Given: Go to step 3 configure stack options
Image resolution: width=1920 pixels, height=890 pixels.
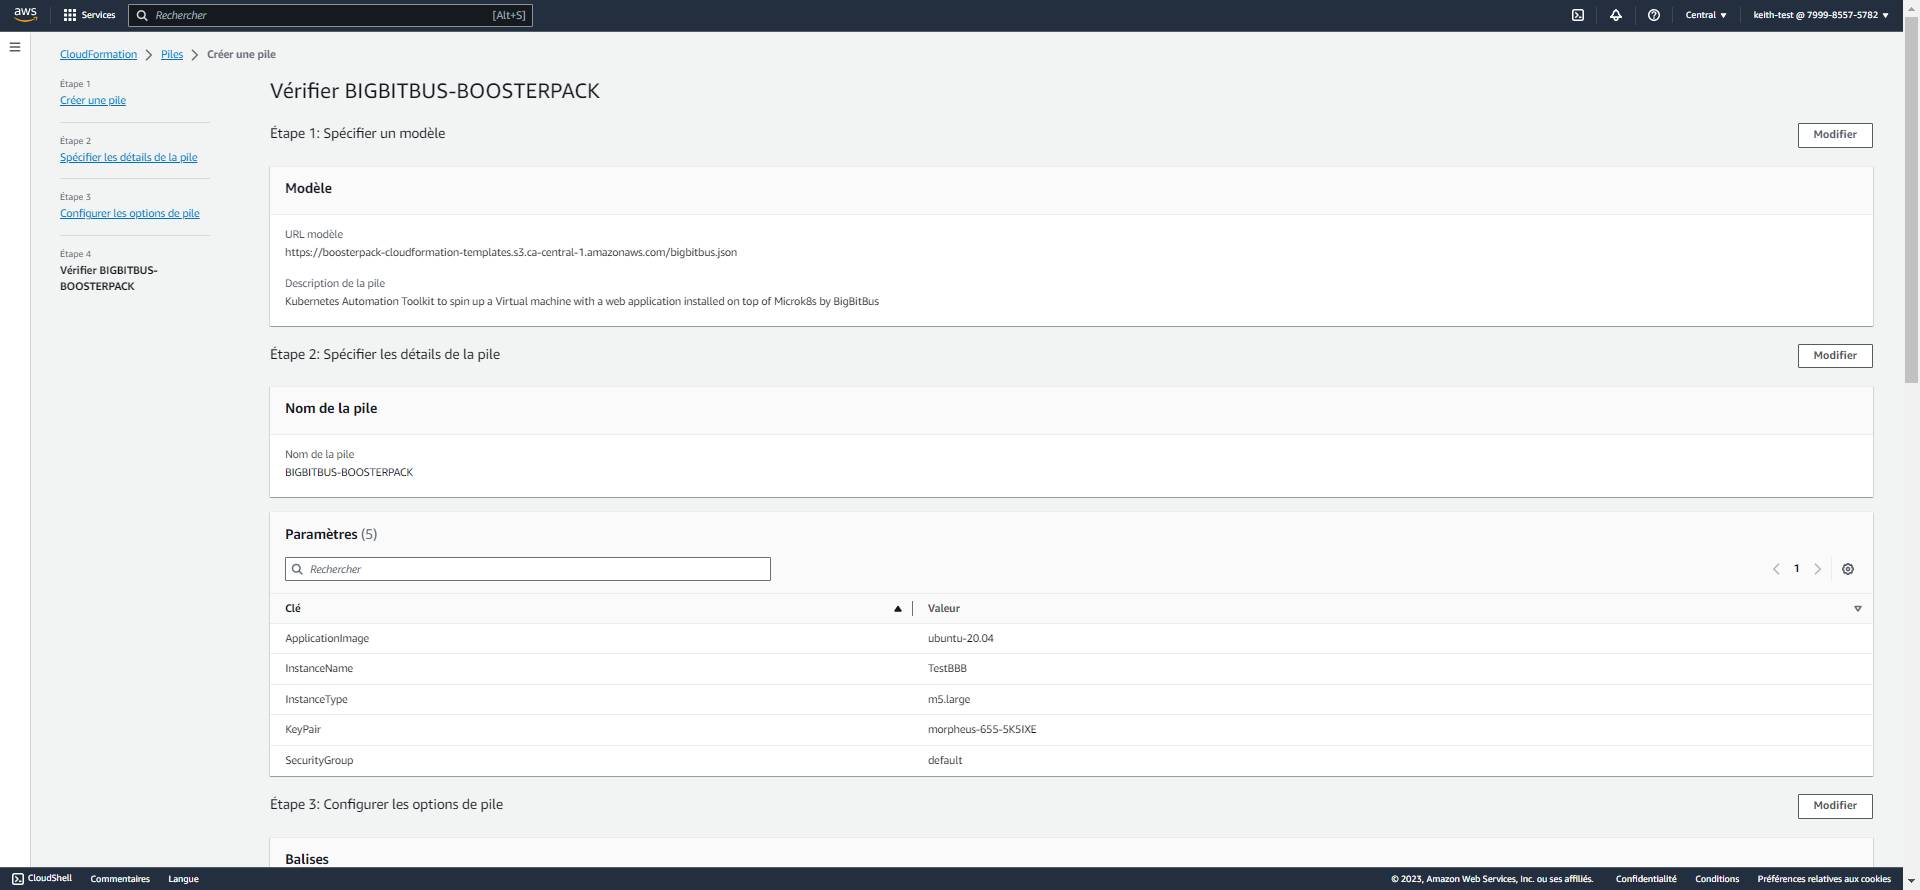Looking at the screenshot, I should [x=129, y=213].
